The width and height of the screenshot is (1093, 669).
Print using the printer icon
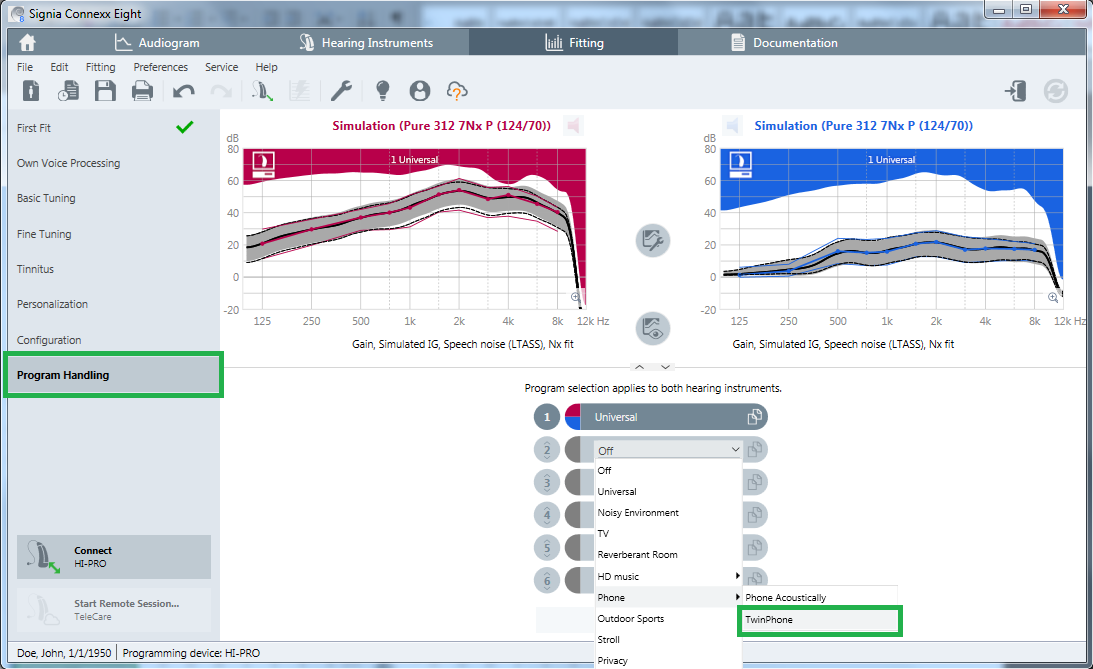pos(142,91)
